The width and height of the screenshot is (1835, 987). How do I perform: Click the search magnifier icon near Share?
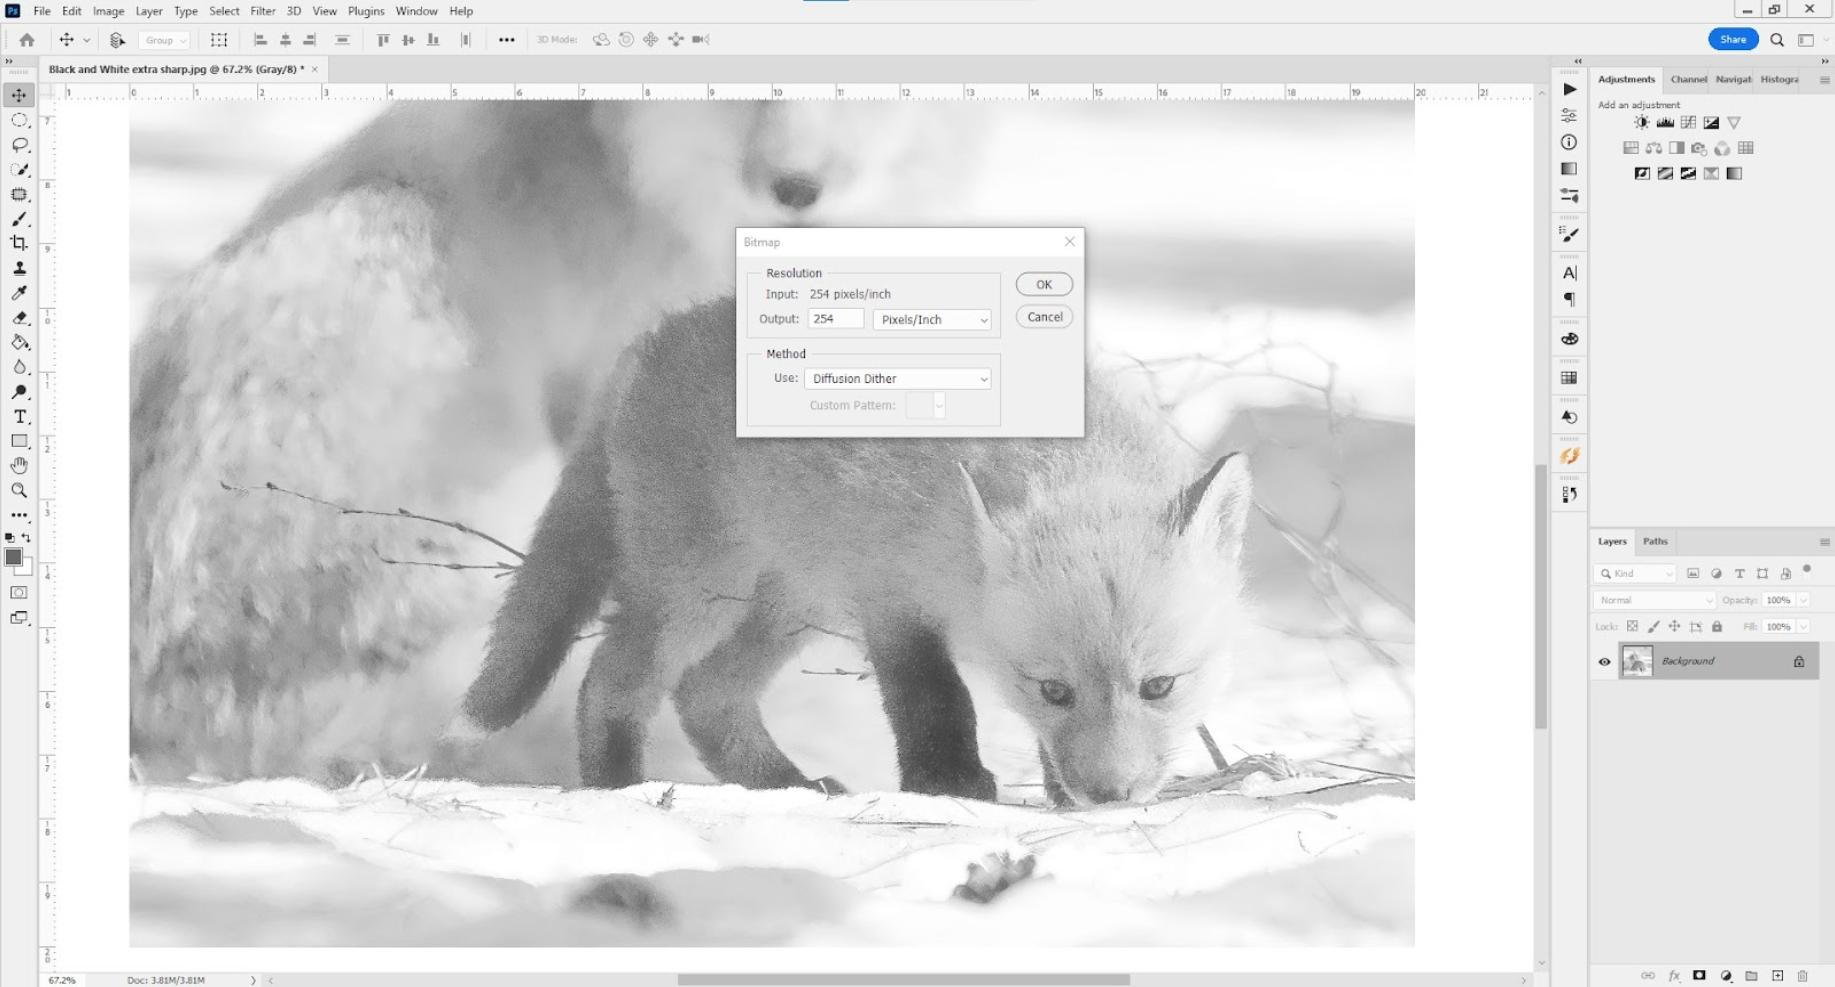(x=1777, y=40)
